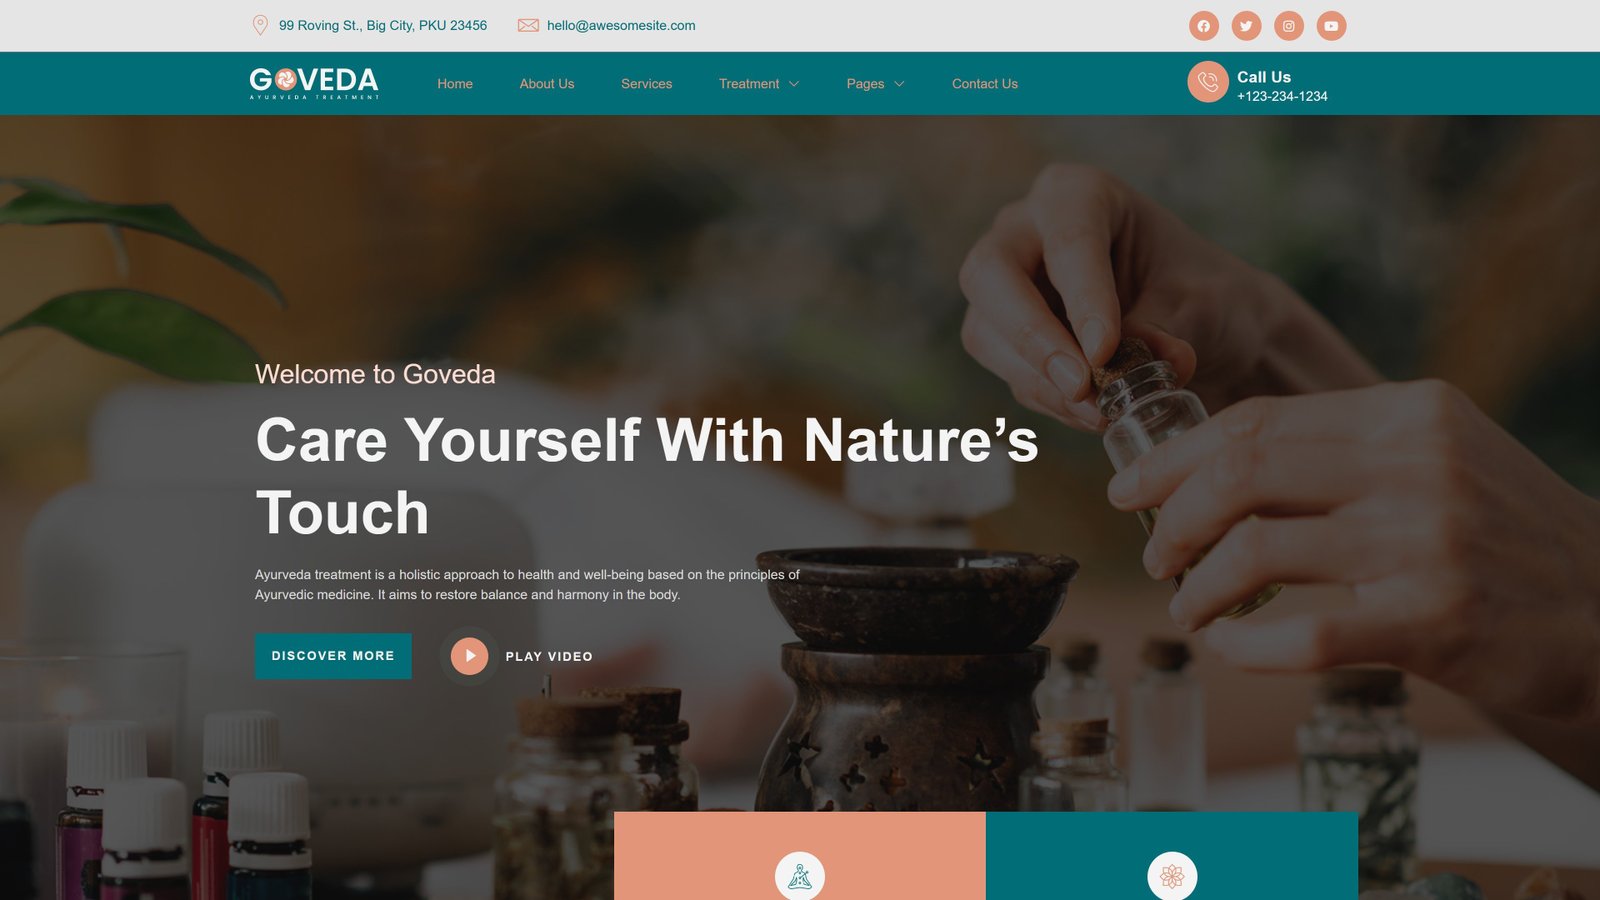The image size is (1600, 900).
Task: Expand the Treatment dropdown menu
Action: 759,84
